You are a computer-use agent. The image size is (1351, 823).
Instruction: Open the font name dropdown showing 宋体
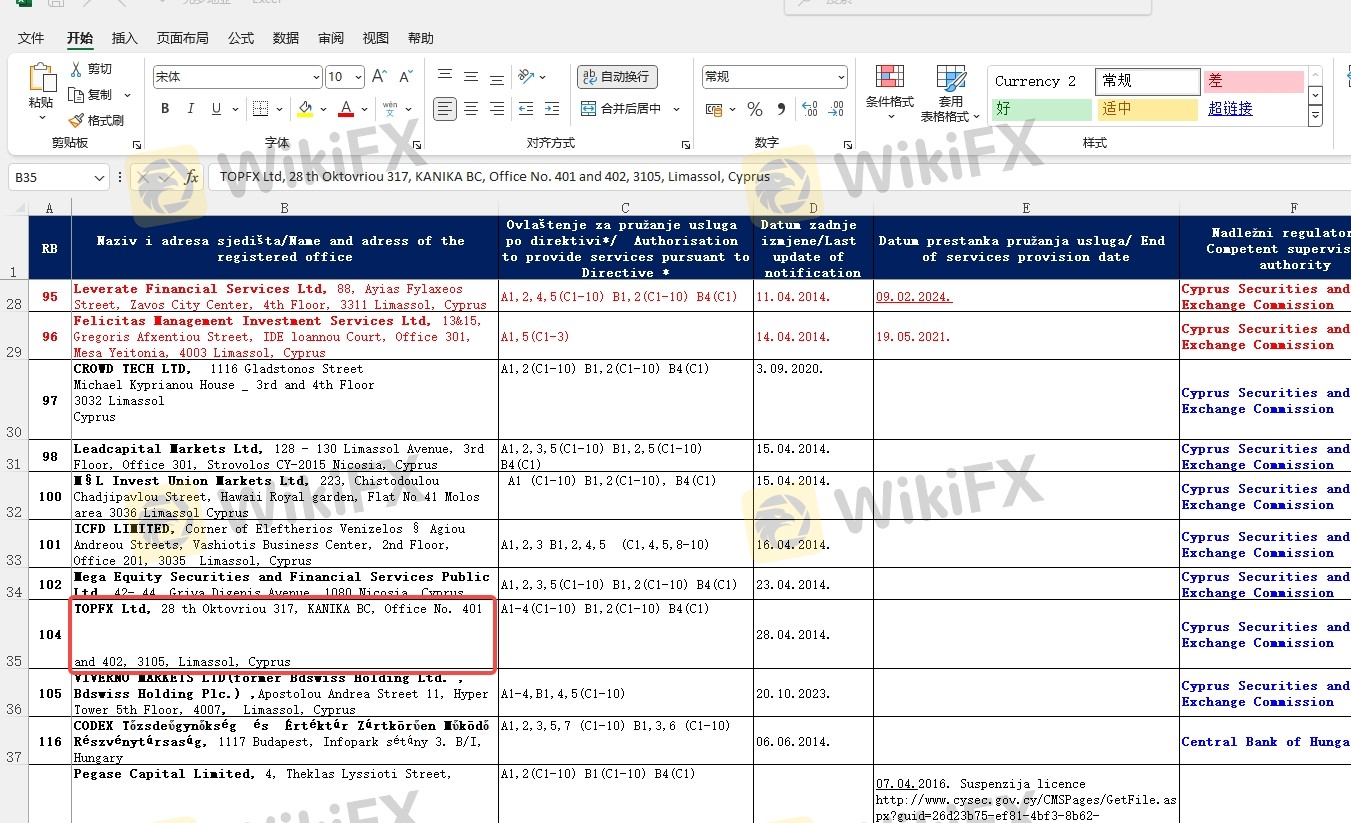coord(316,77)
